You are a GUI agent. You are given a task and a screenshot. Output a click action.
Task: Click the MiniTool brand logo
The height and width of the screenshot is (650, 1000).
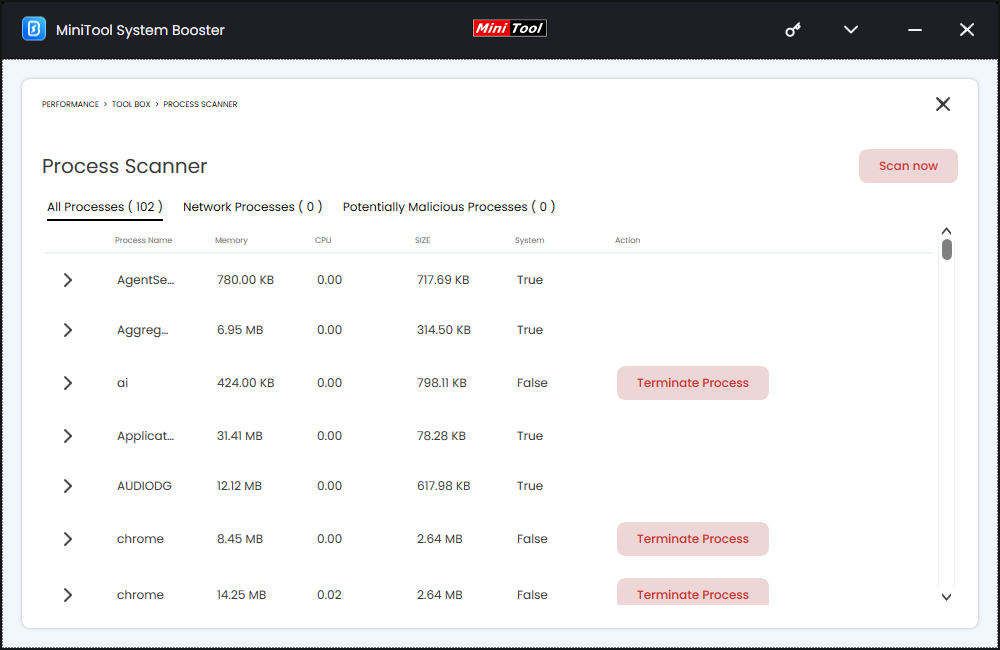(x=510, y=28)
